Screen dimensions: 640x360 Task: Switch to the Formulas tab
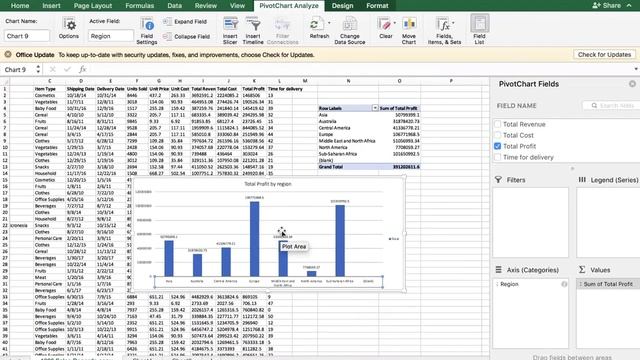point(140,6)
